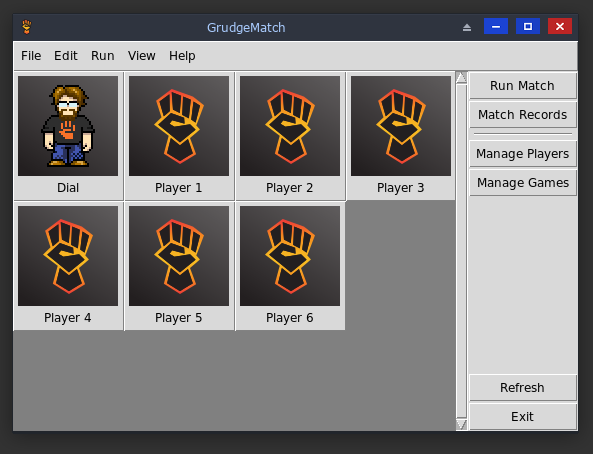Image resolution: width=593 pixels, height=454 pixels.
Task: Select Player 4 fist icon
Action: coord(68,256)
